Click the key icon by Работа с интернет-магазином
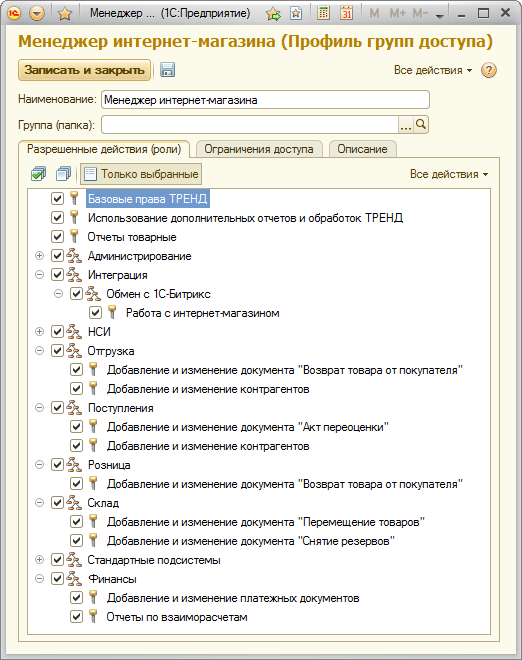522x660 pixels. point(112,312)
